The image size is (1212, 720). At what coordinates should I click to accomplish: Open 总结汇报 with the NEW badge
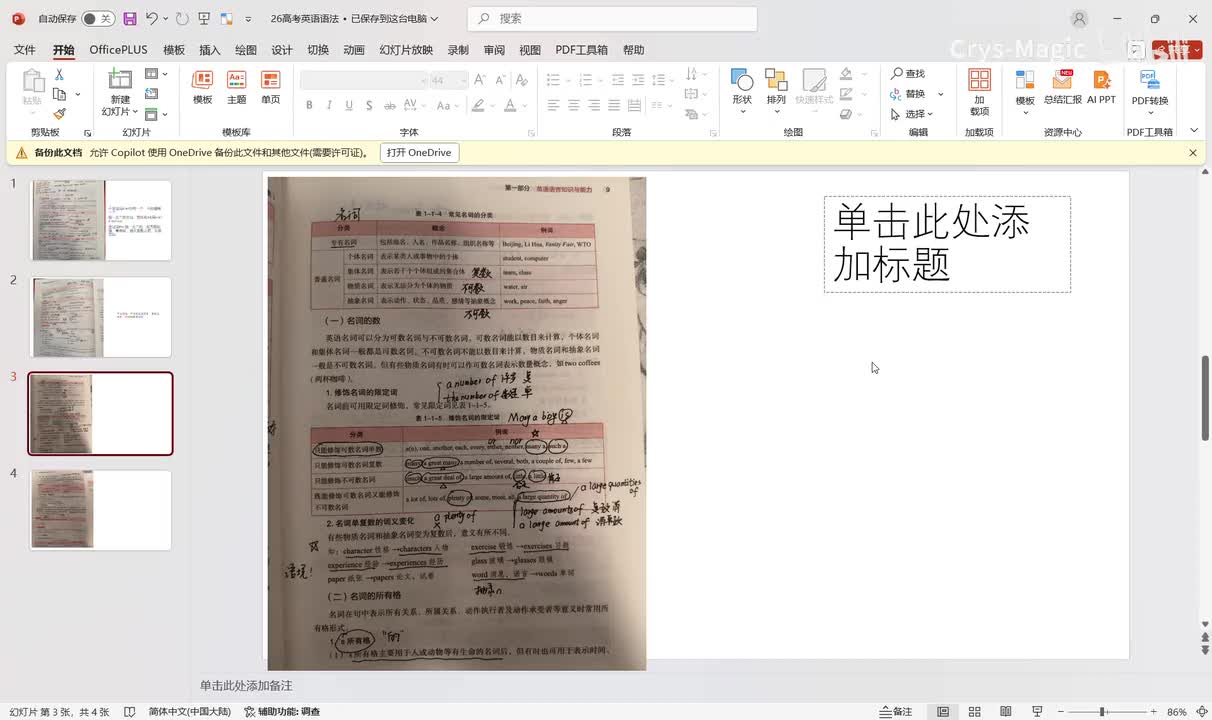point(1063,88)
